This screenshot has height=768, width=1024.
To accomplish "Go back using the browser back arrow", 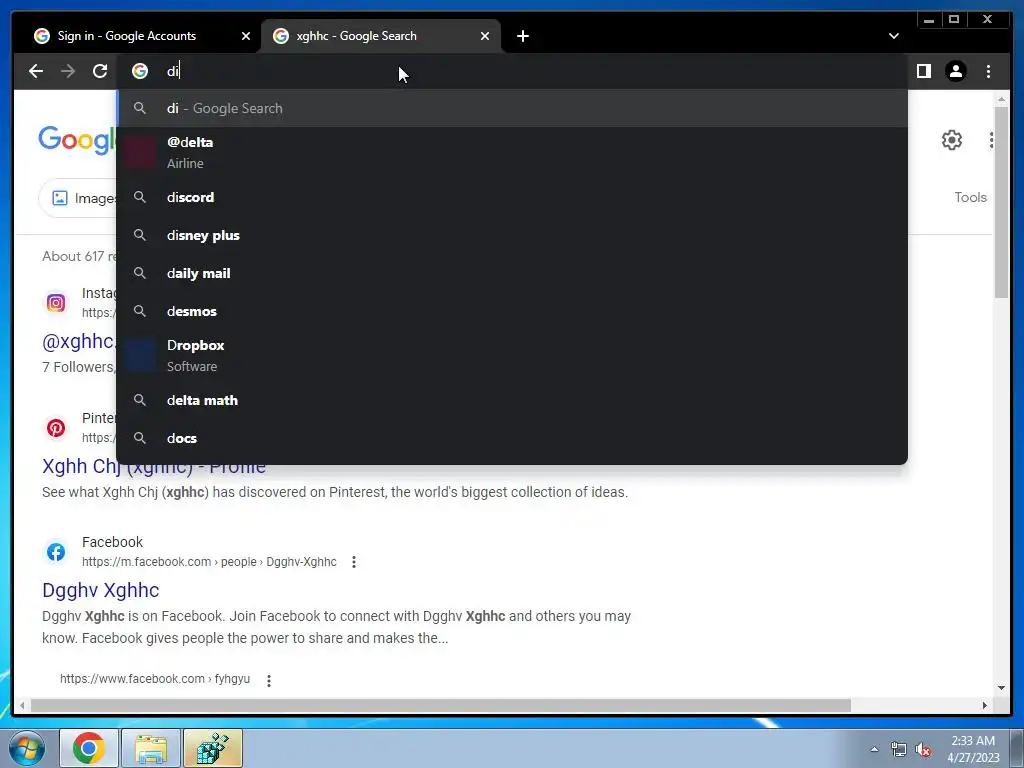I will point(36,71).
